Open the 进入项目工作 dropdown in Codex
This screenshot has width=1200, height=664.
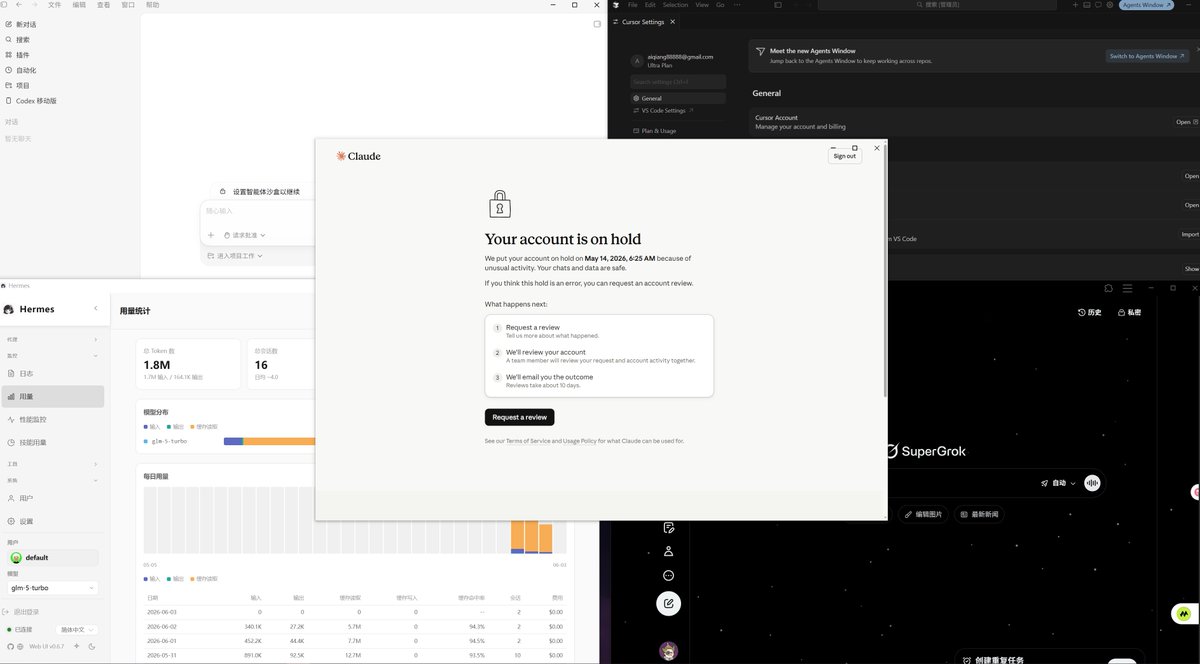(235, 256)
